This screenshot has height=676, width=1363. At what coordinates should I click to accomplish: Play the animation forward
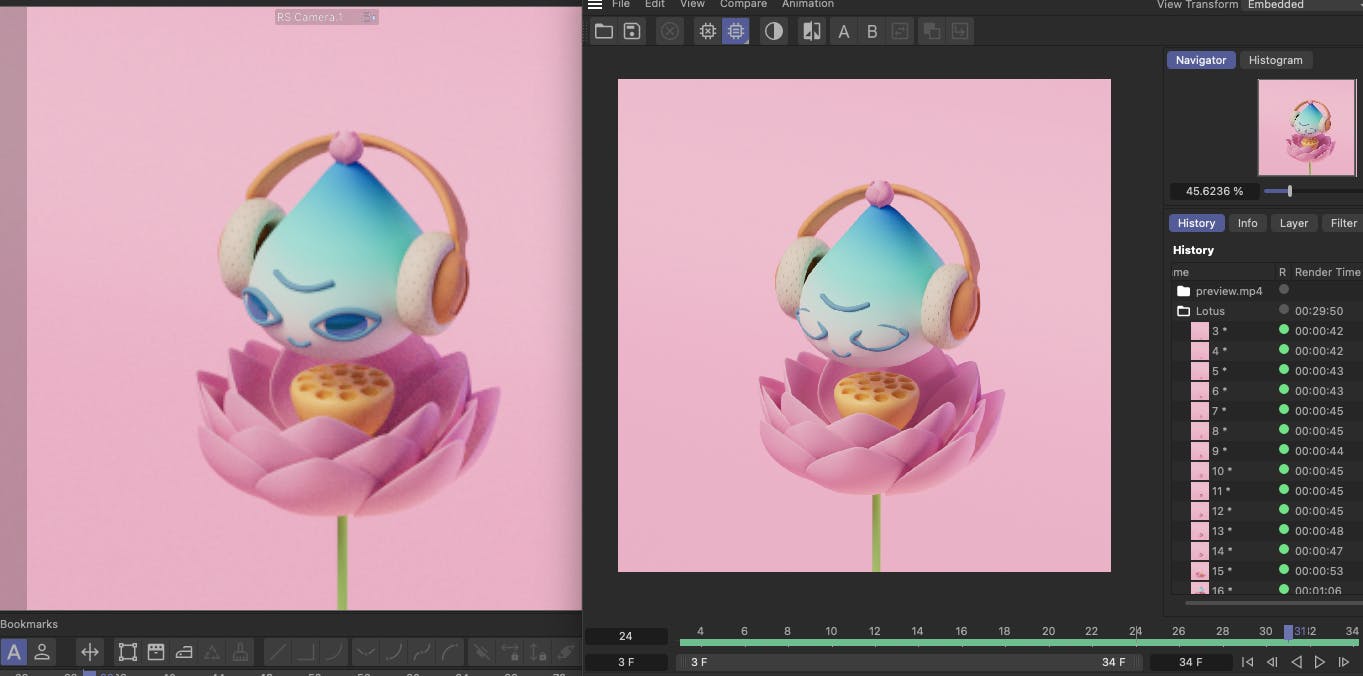[x=1320, y=662]
